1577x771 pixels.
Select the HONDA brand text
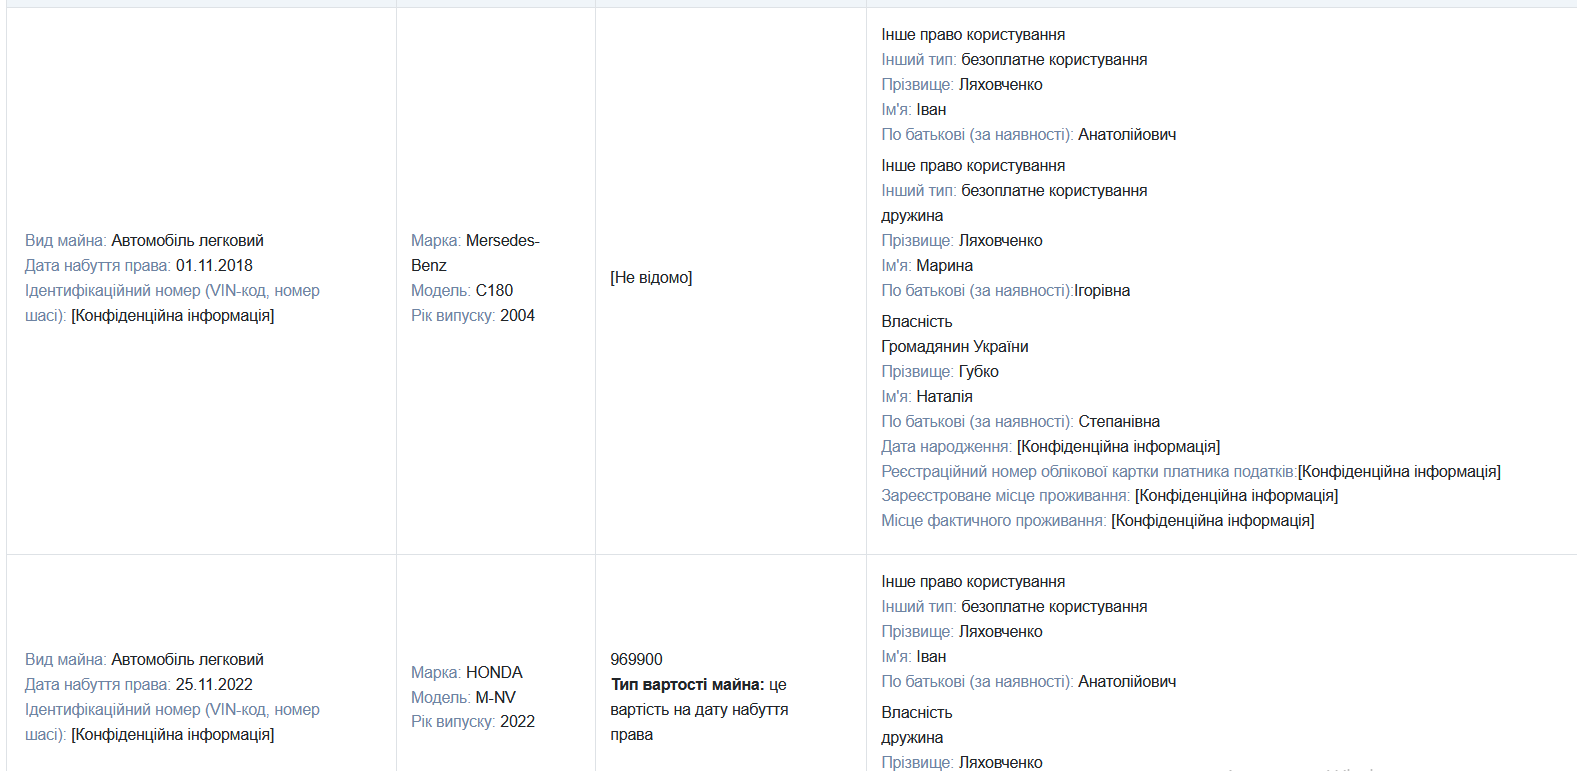pyautogui.click(x=494, y=673)
